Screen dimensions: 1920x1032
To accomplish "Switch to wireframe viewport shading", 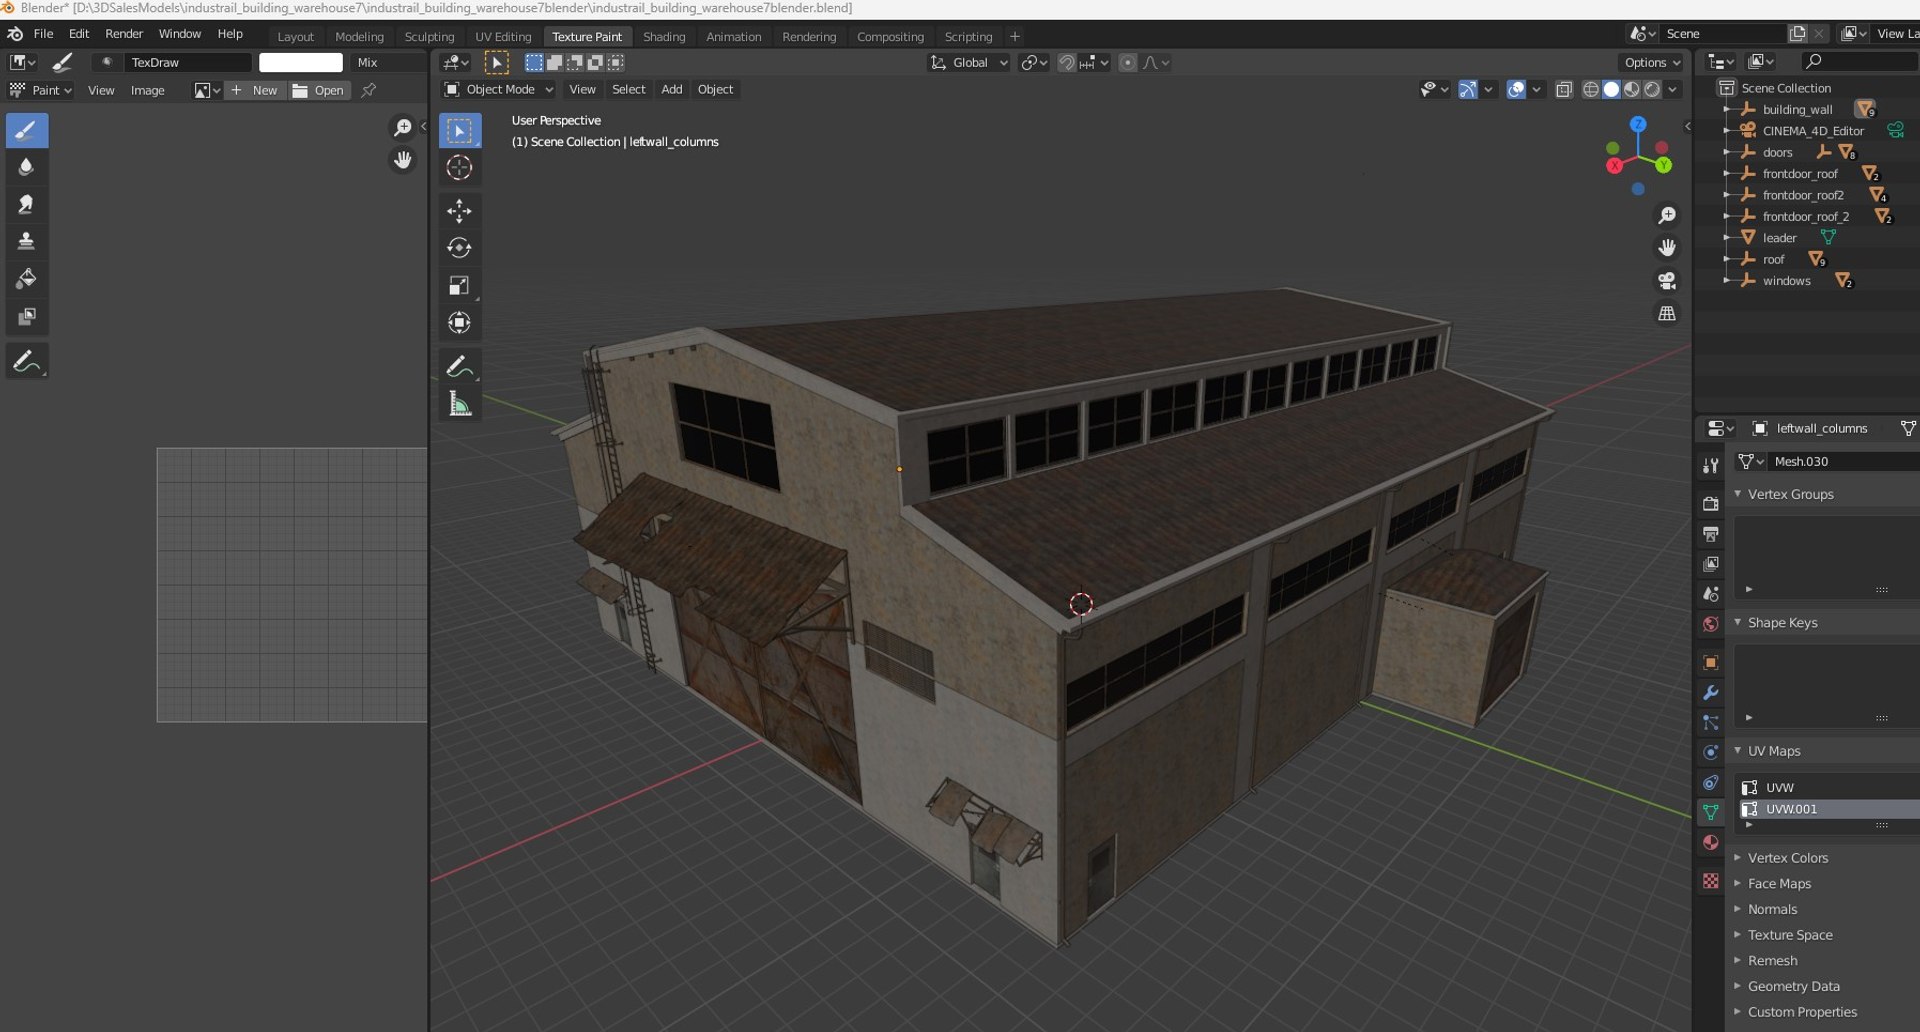I will (1590, 89).
